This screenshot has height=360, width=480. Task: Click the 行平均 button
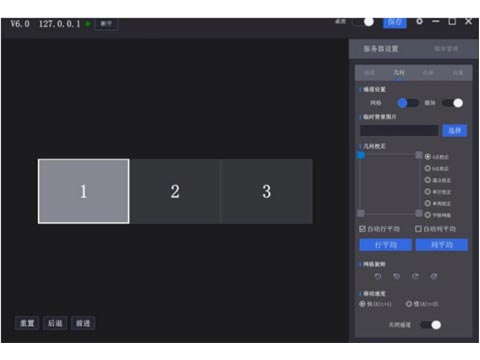pos(386,245)
